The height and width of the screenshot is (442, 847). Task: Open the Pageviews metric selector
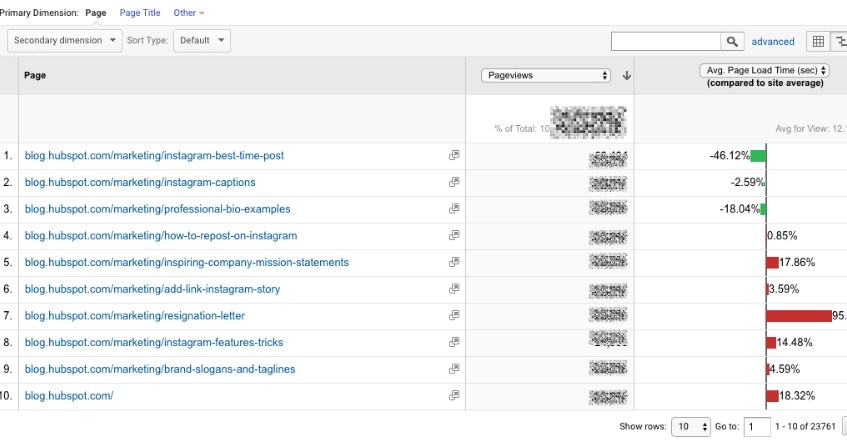click(x=546, y=76)
